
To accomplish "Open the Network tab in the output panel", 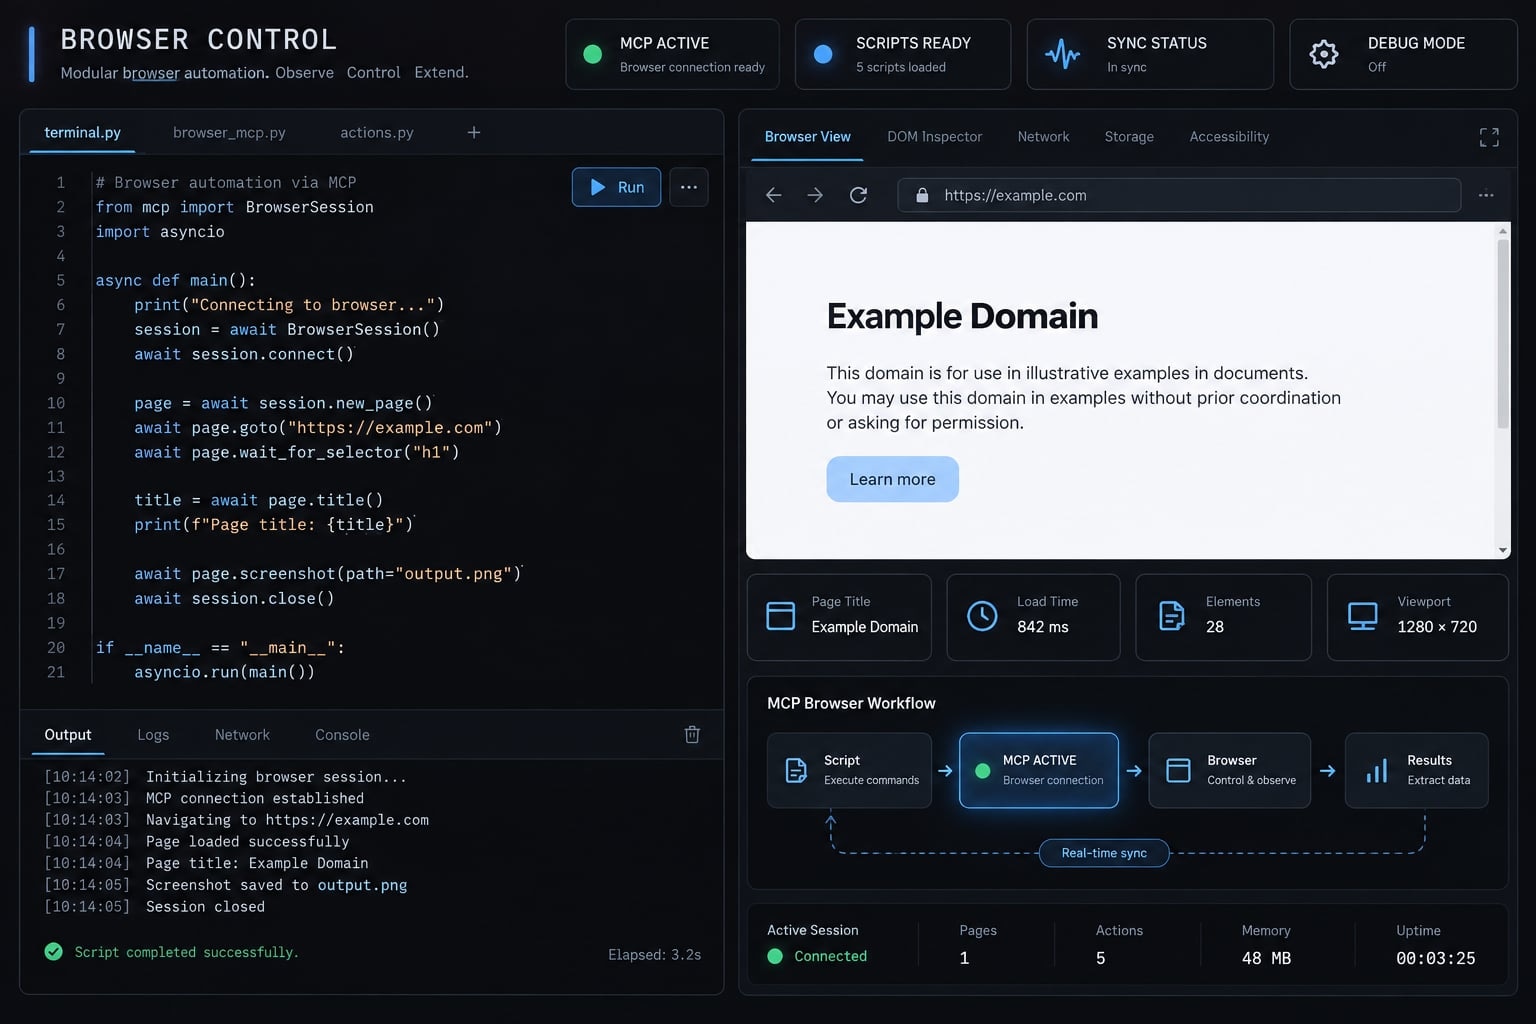I will 242,735.
